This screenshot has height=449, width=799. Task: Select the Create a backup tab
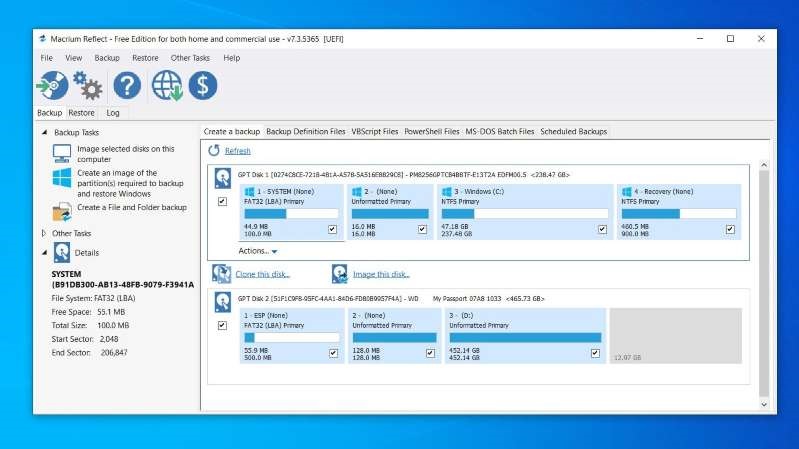click(x=232, y=131)
